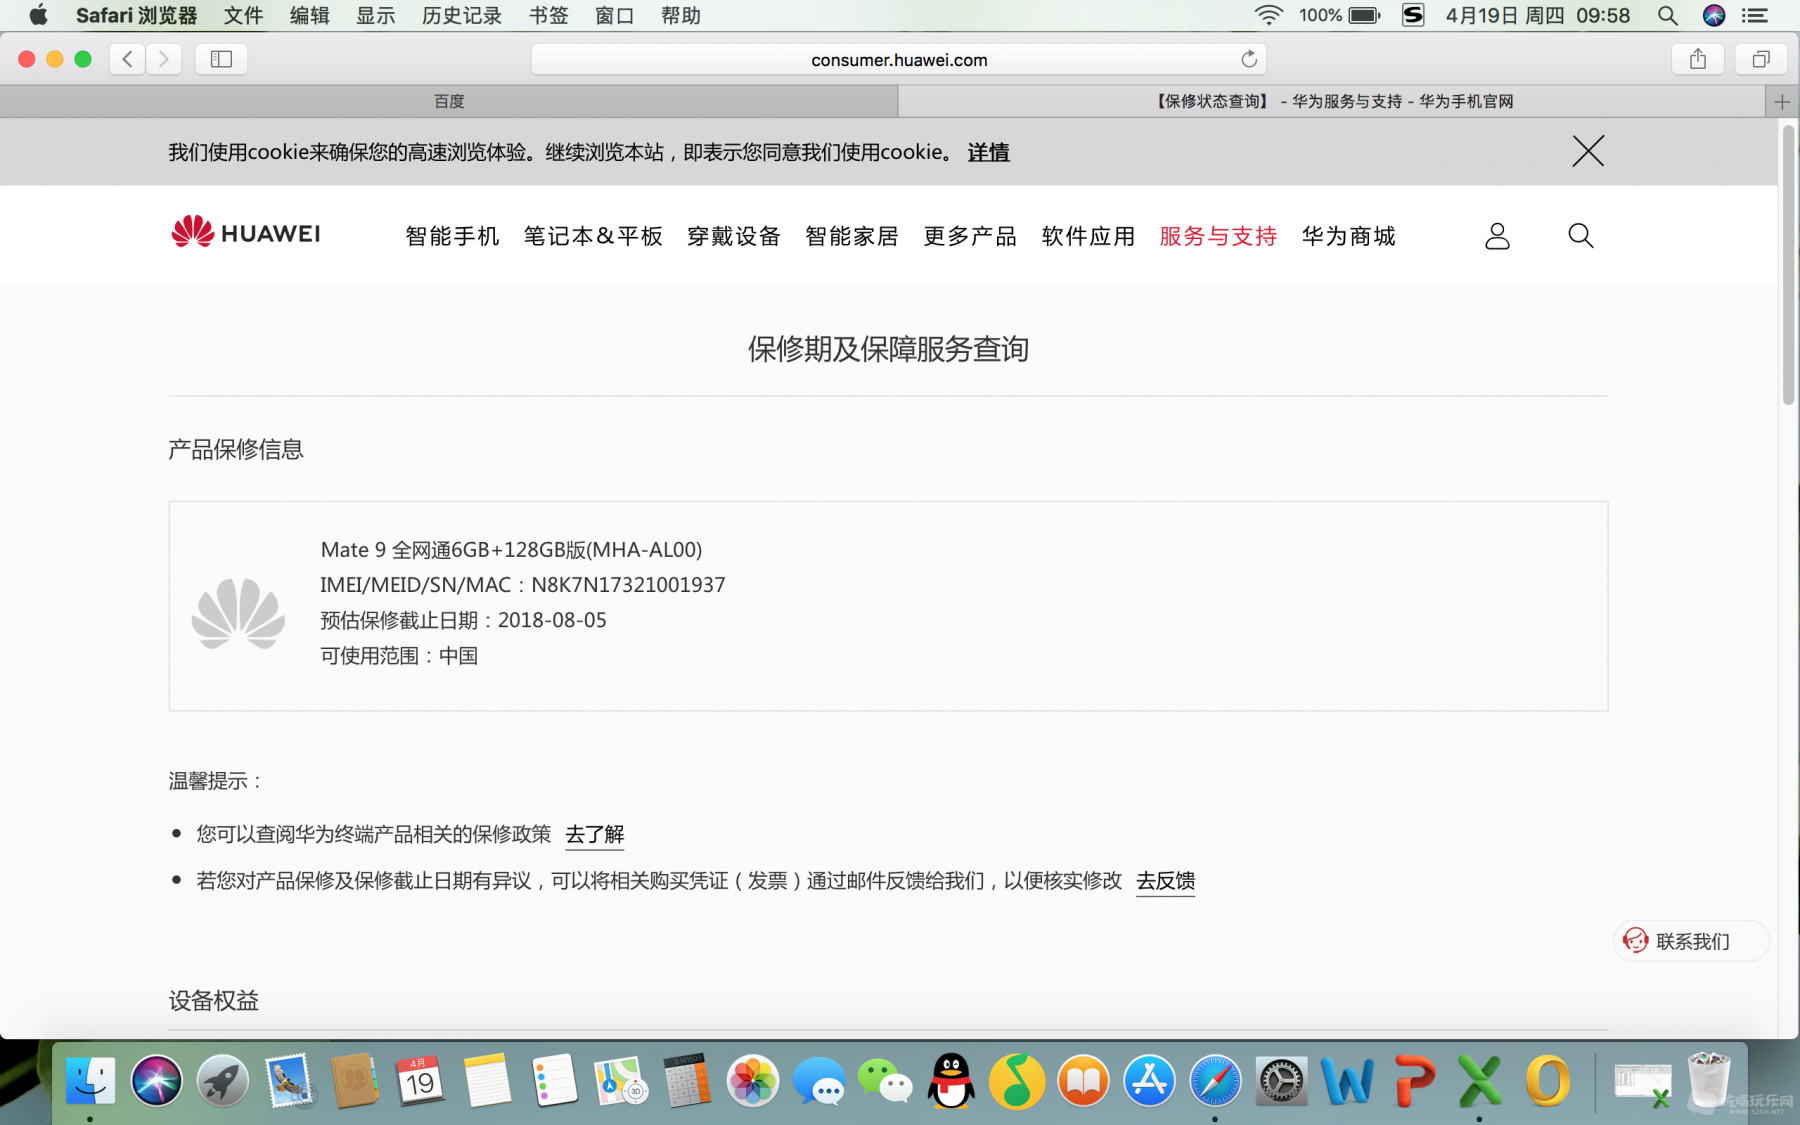This screenshot has width=1800, height=1125.
Task: Open Notification Center list icon
Action: [x=1756, y=15]
